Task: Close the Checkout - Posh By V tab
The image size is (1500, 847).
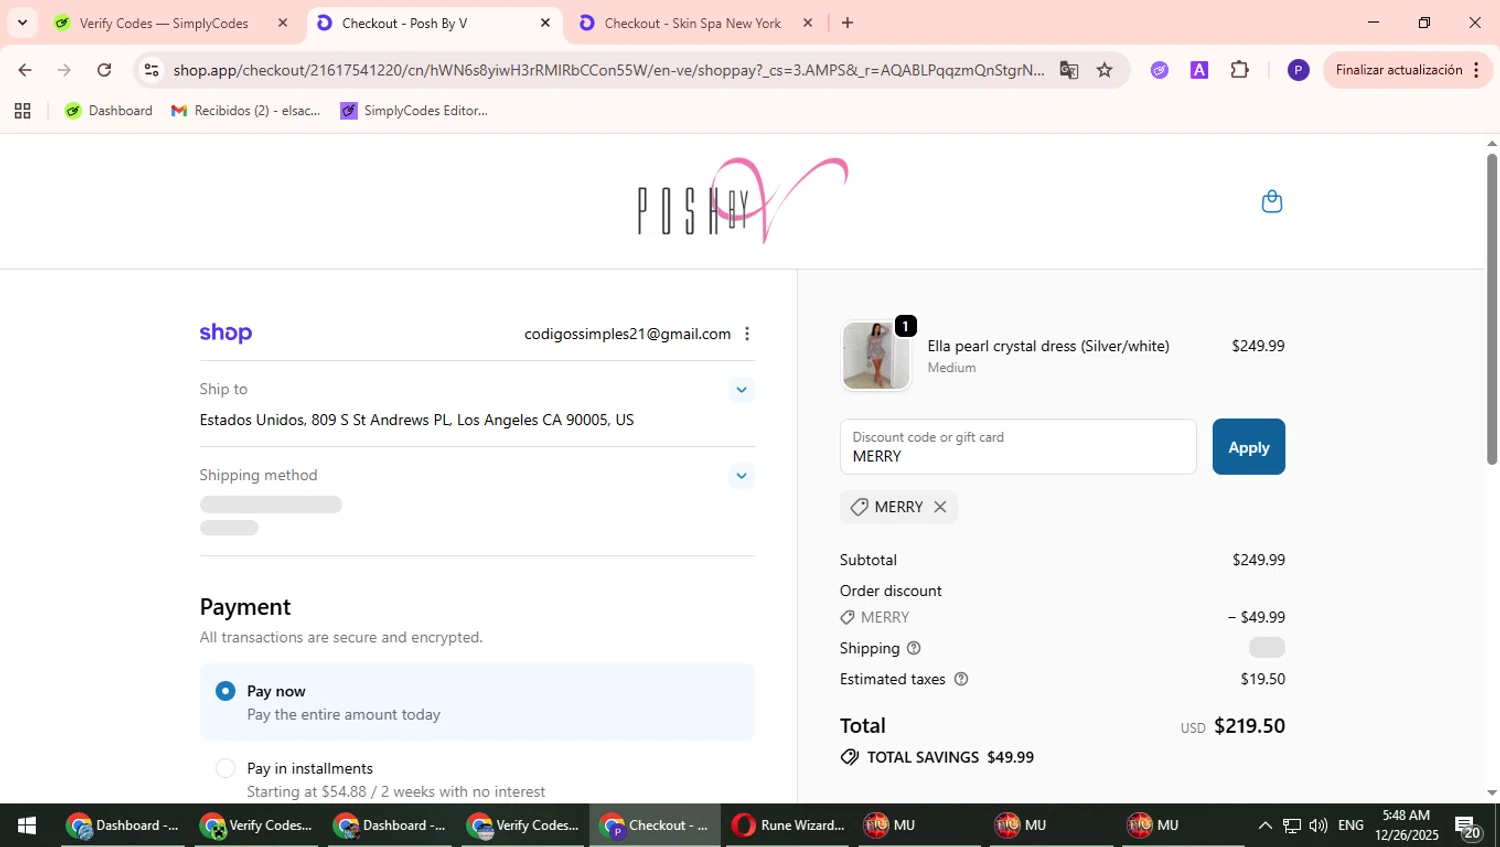Action: [545, 23]
